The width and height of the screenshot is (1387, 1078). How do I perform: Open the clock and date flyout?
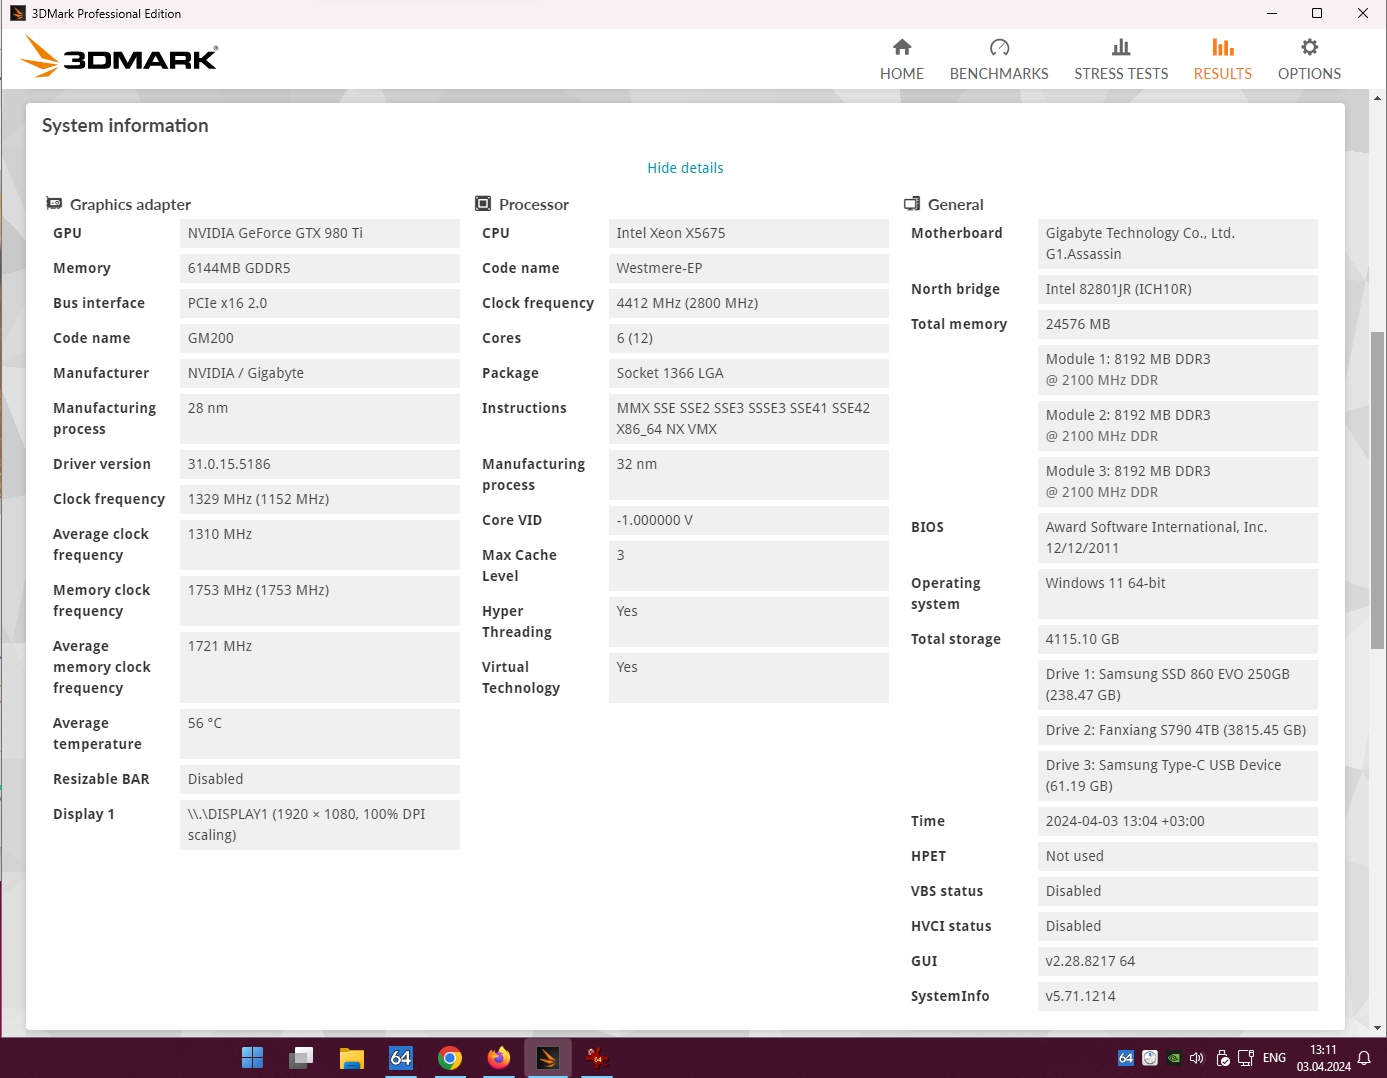pyautogui.click(x=1324, y=1058)
